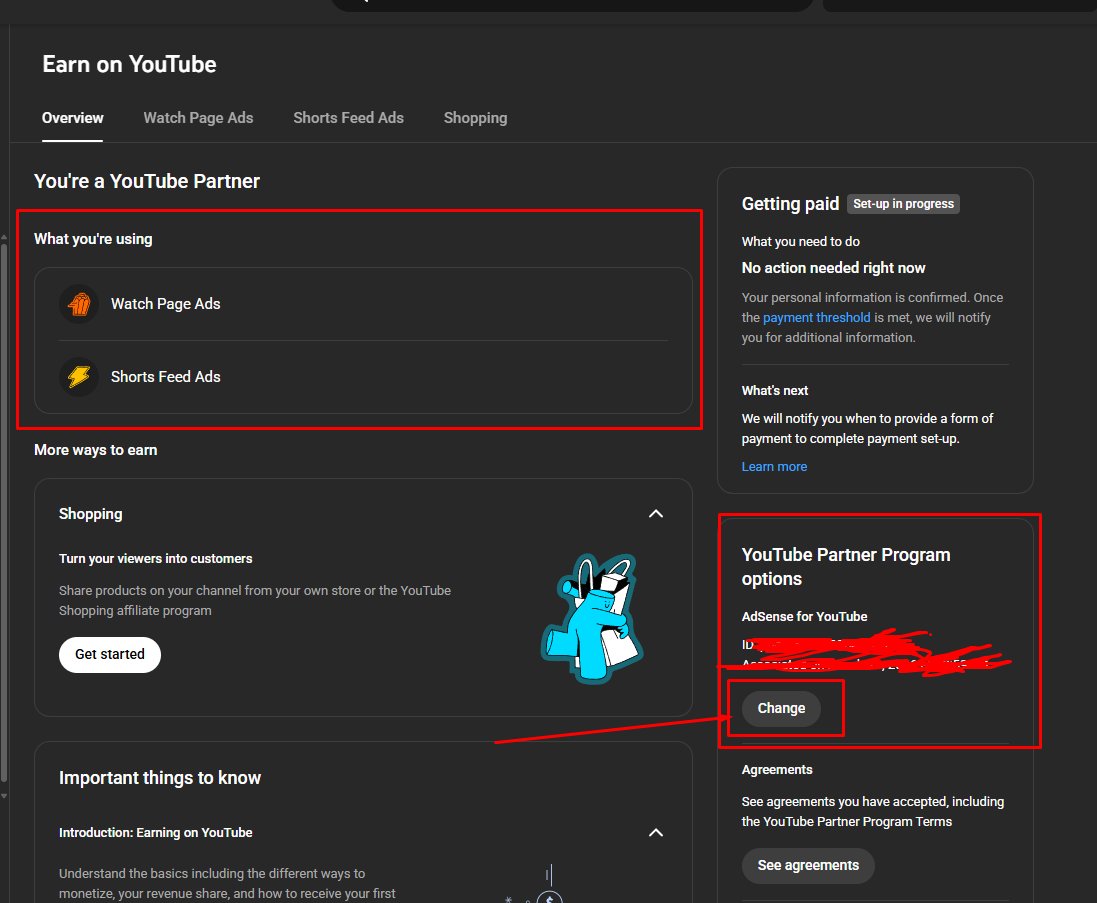Open the Watch Page Ads row
The height and width of the screenshot is (903, 1097).
pyautogui.click(x=363, y=304)
